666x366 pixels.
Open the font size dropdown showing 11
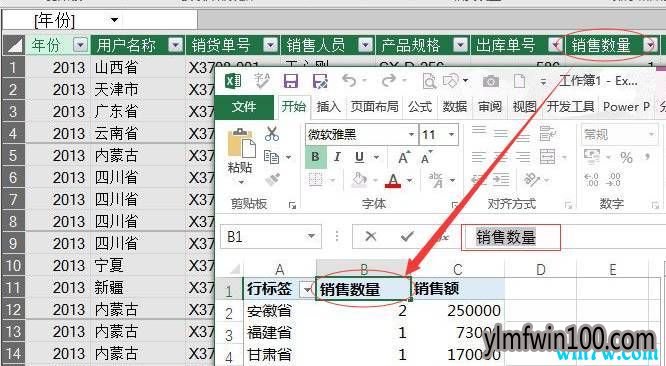(451, 135)
